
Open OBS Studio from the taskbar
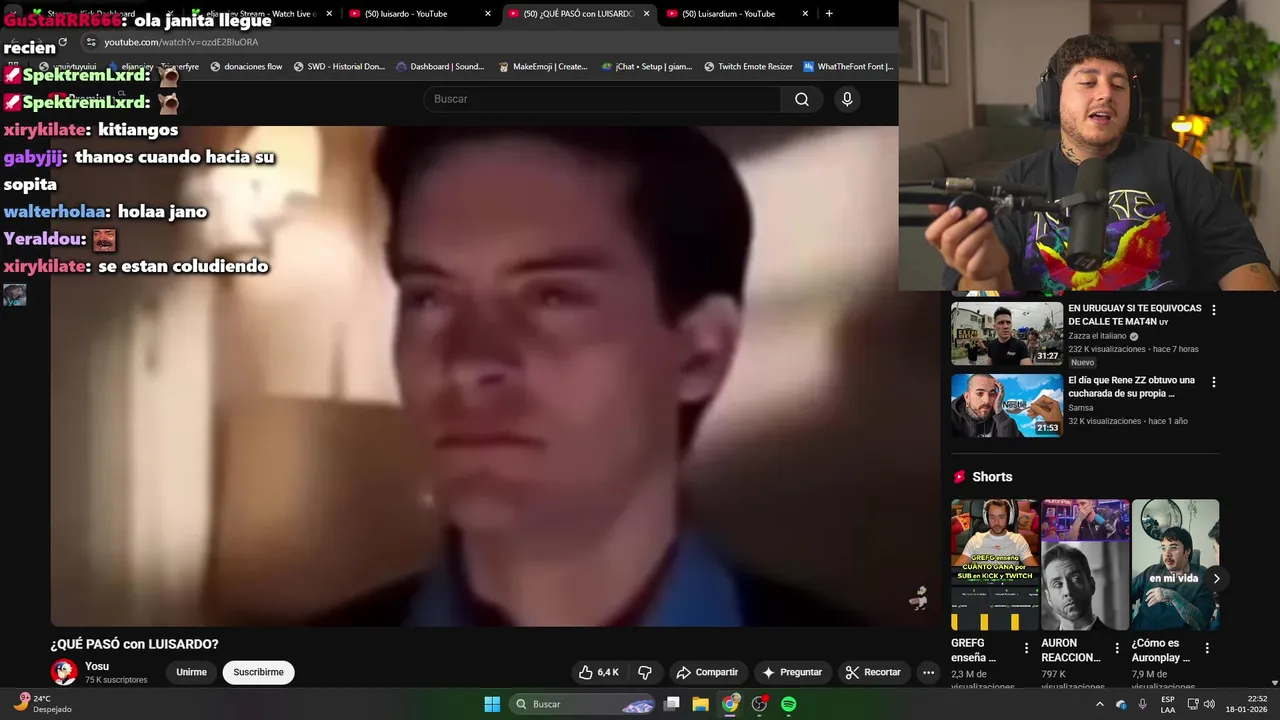coord(759,704)
